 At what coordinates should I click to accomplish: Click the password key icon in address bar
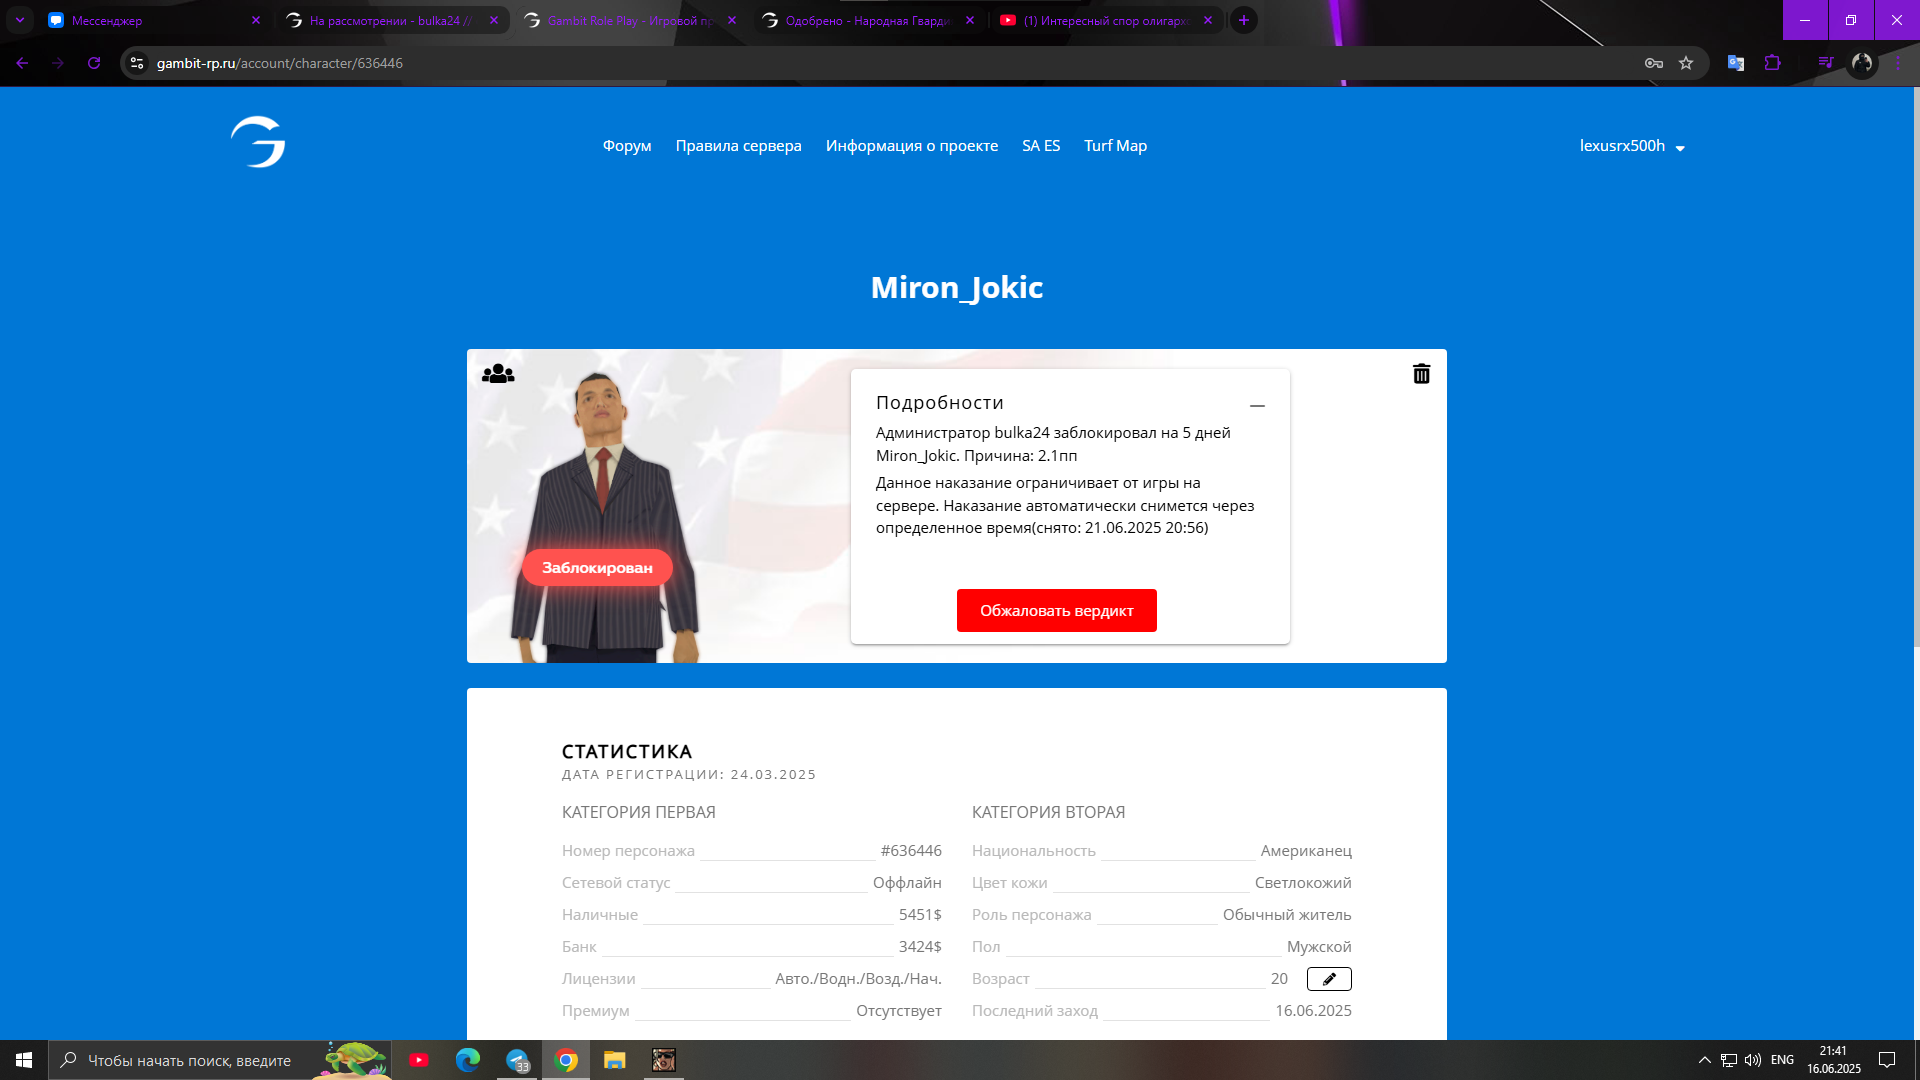(1654, 63)
